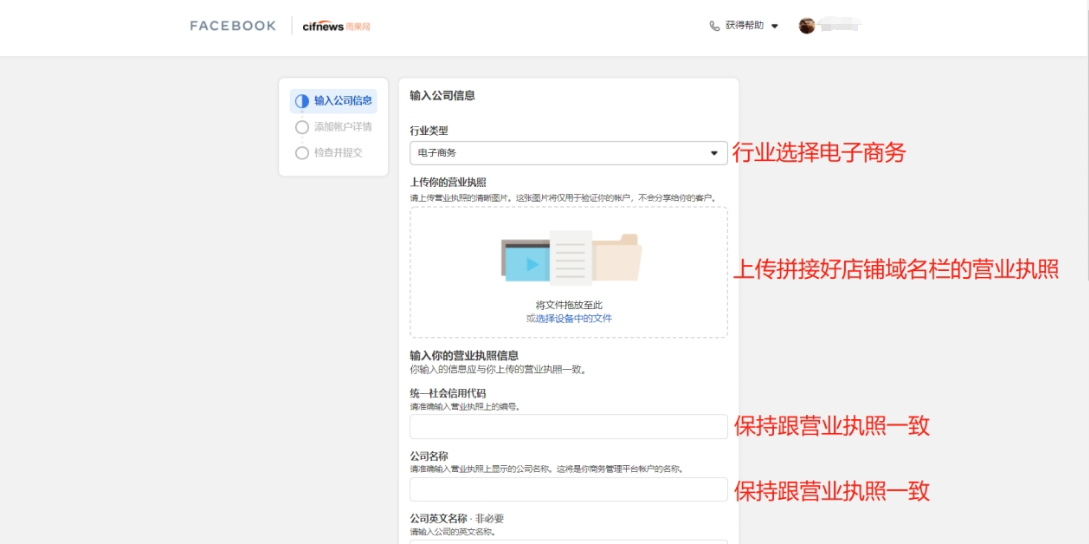Select the circle next to 添加帐户详情
This screenshot has height=544, width=1089.
click(x=302, y=127)
